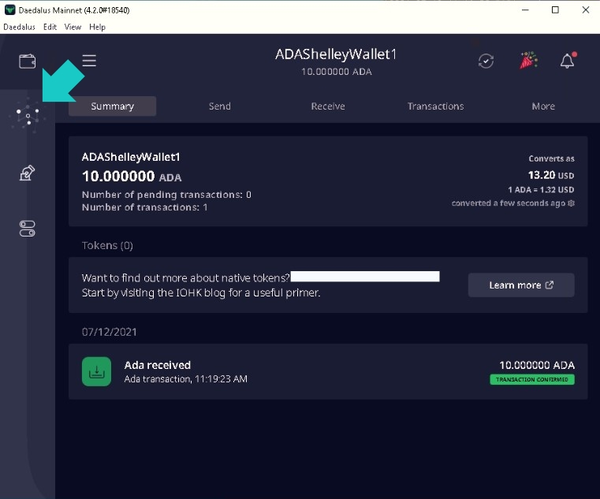The image size is (600, 499).
Task: Open the More tab
Action: (543, 106)
